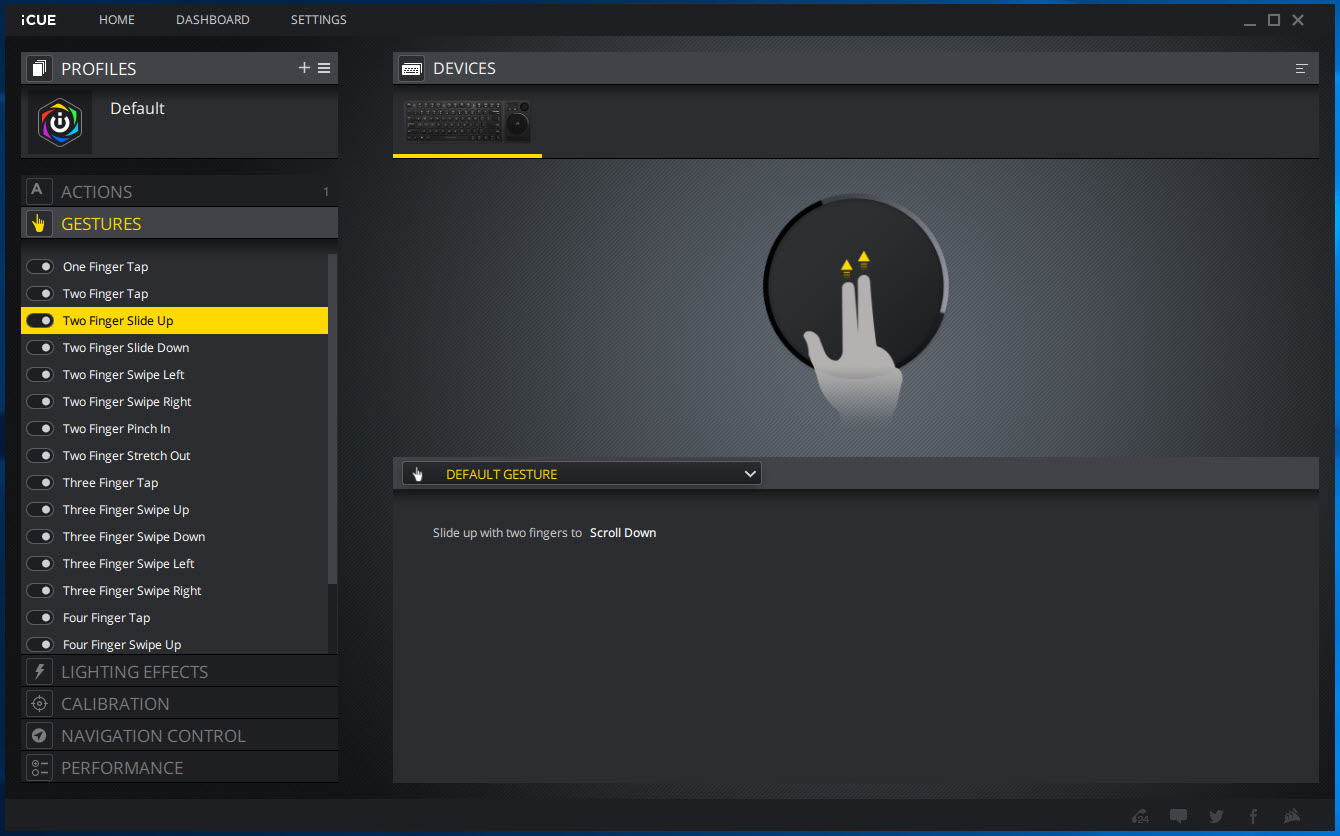The height and width of the screenshot is (836, 1340).
Task: Open the Profiles hamburger menu
Action: [324, 68]
